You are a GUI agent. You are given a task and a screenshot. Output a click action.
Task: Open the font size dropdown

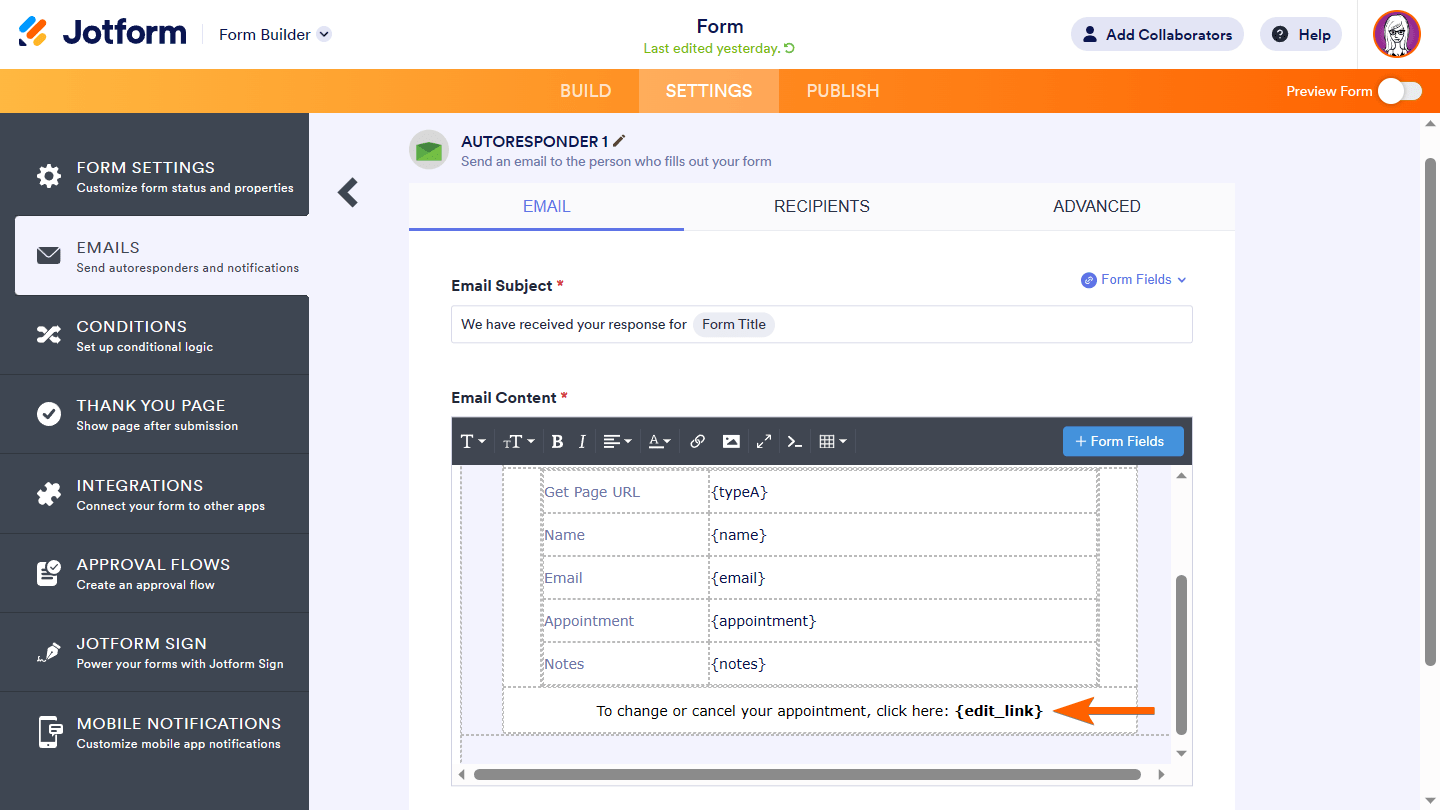[518, 441]
